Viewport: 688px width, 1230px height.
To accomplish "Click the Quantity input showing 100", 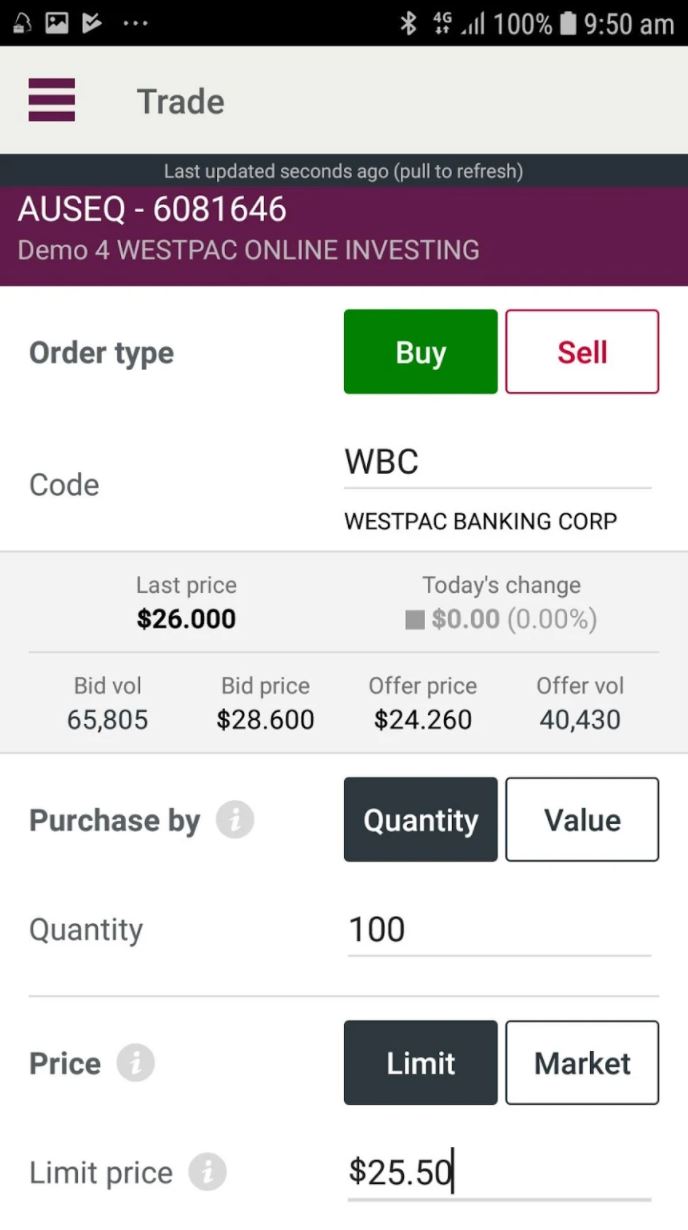I will click(x=497, y=929).
